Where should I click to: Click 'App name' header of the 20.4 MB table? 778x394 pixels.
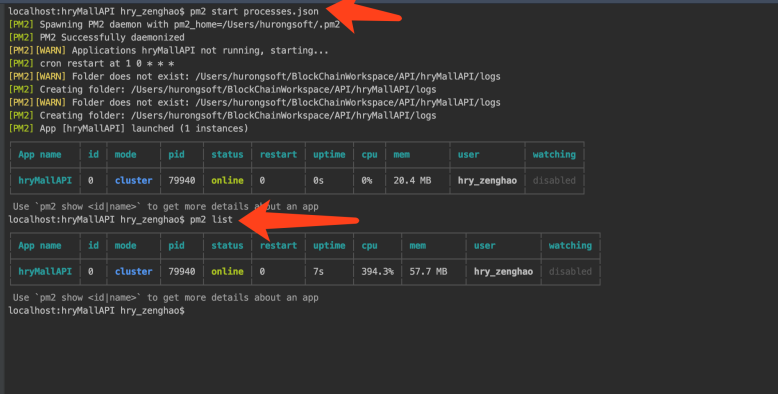pos(40,154)
